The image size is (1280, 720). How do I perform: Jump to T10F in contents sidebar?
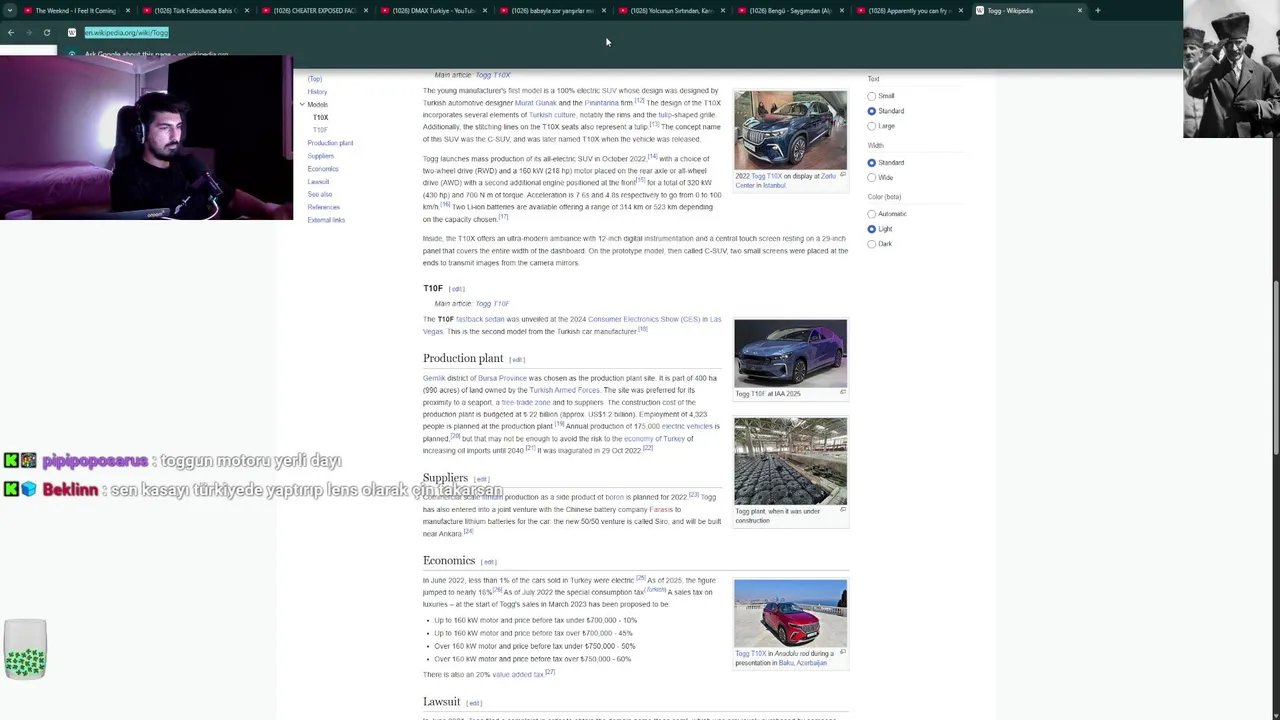pyautogui.click(x=320, y=130)
